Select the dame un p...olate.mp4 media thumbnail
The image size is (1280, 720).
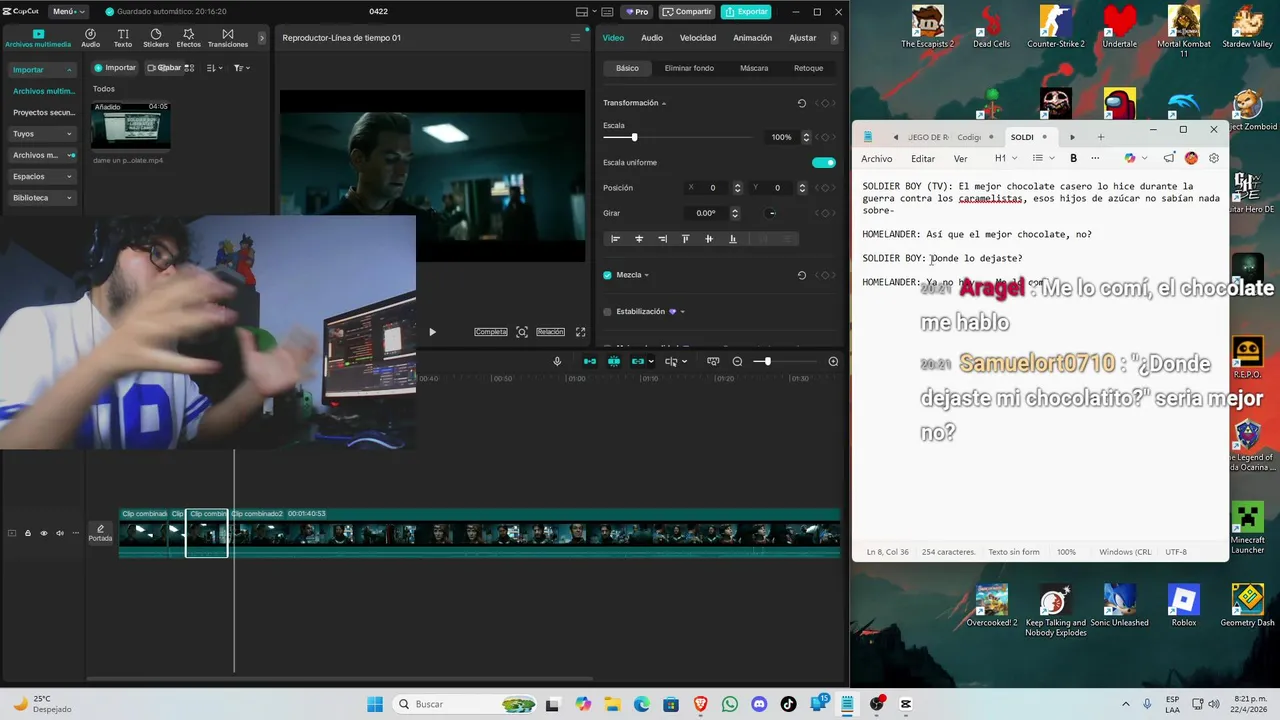point(131,125)
